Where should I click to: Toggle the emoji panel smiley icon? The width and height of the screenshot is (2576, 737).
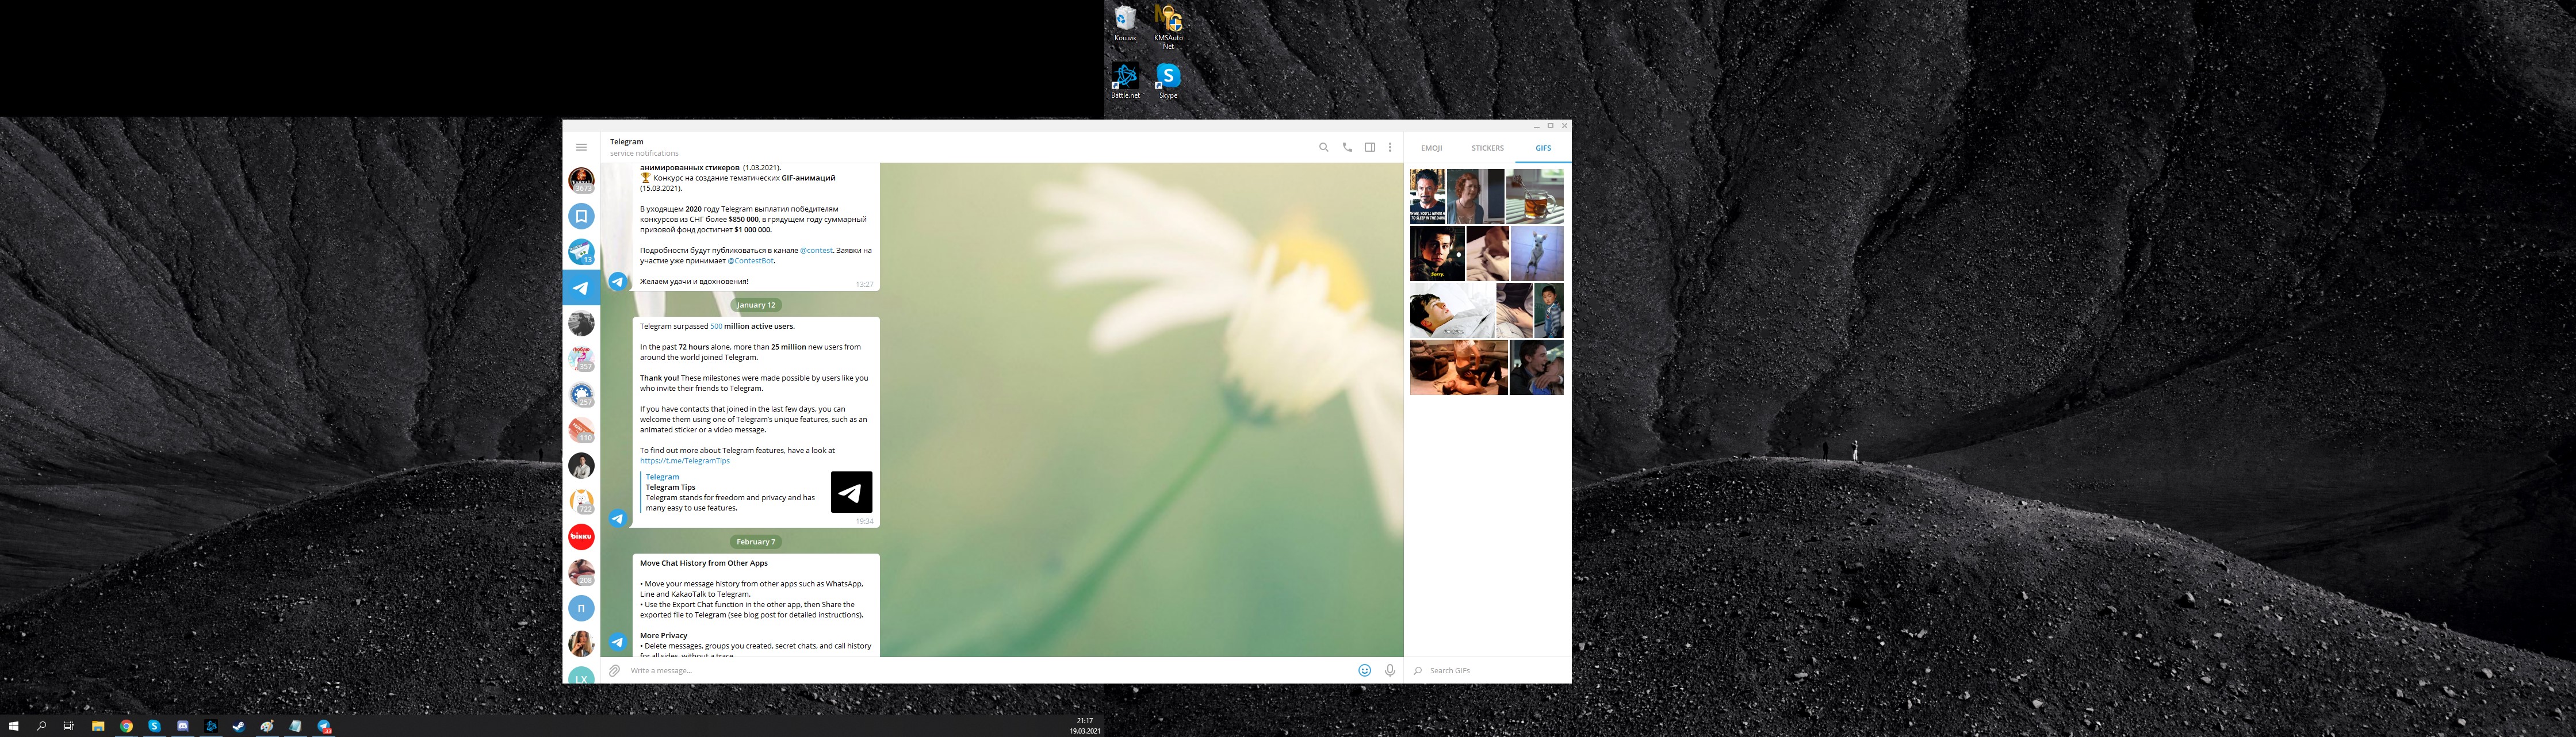point(1364,670)
